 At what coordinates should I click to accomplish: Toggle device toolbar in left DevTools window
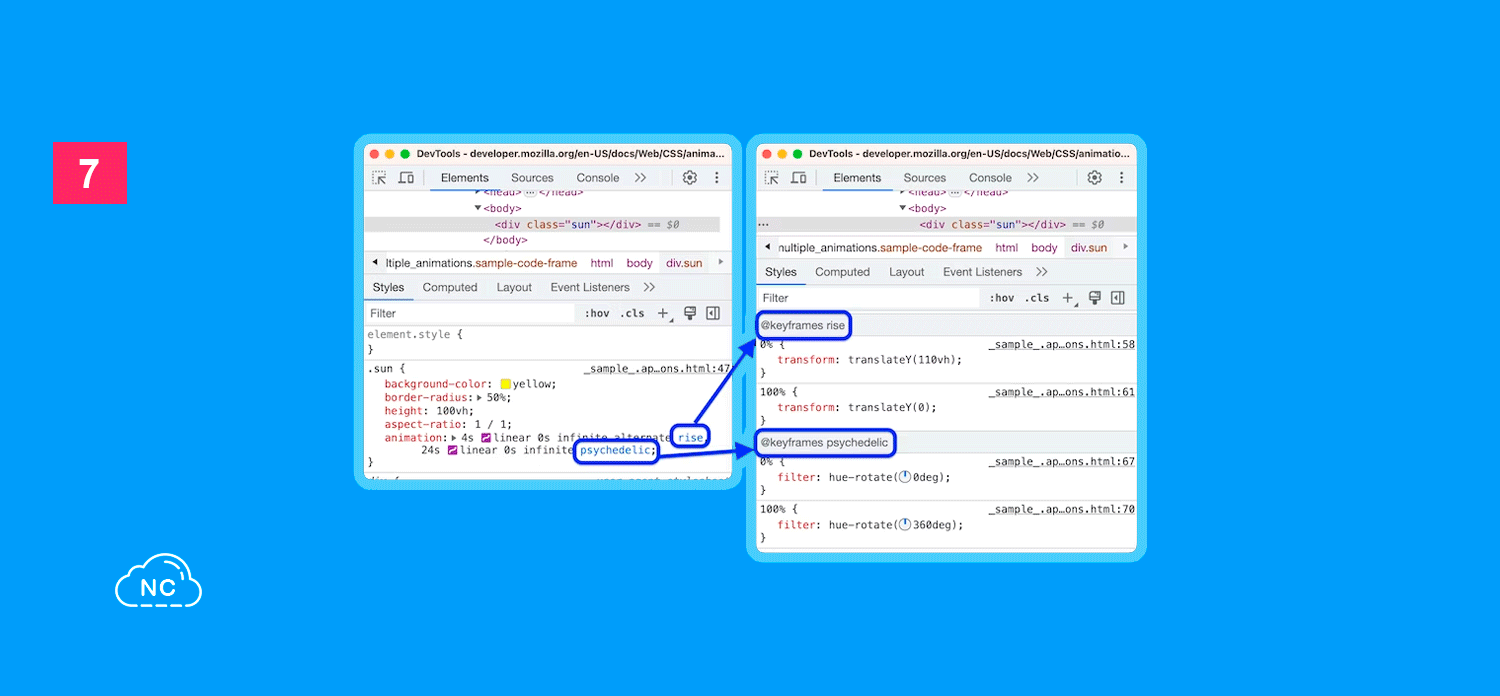coord(406,178)
